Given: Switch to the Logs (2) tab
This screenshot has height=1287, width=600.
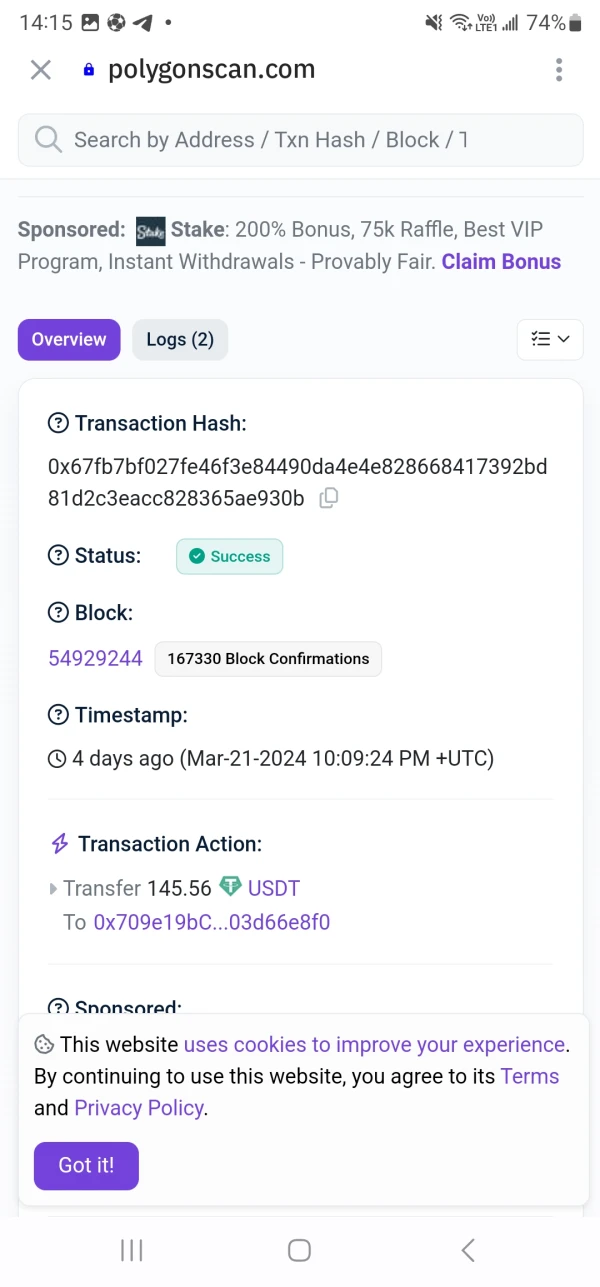Looking at the screenshot, I should coord(180,340).
